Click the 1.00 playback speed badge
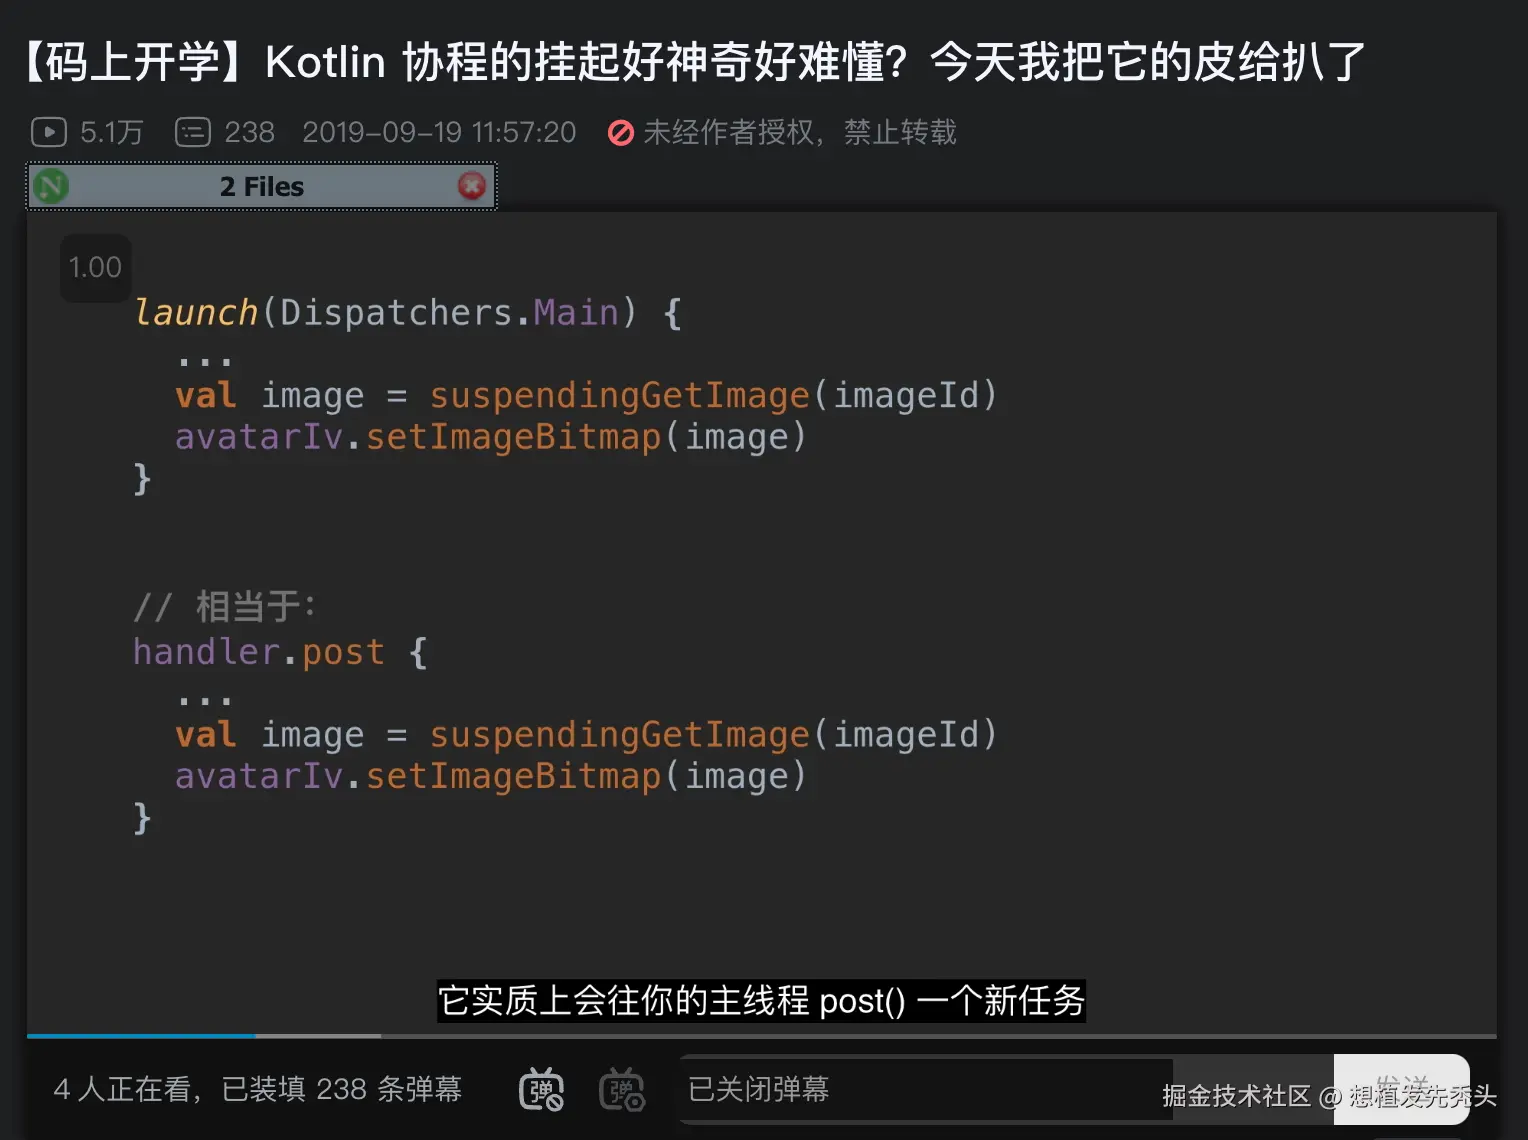Screen dimensions: 1528x1140 95,267
